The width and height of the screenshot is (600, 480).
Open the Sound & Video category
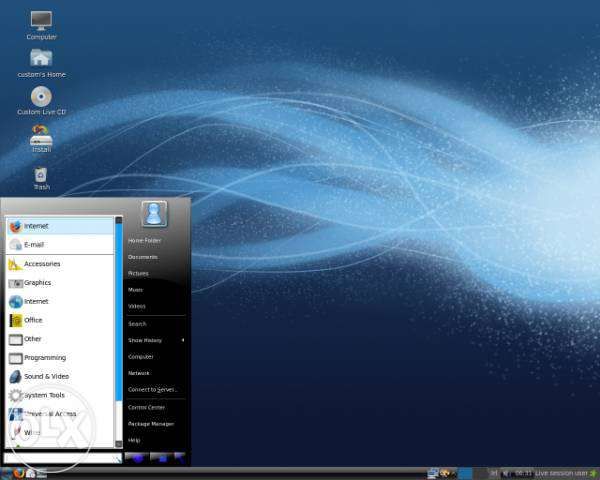[60, 376]
